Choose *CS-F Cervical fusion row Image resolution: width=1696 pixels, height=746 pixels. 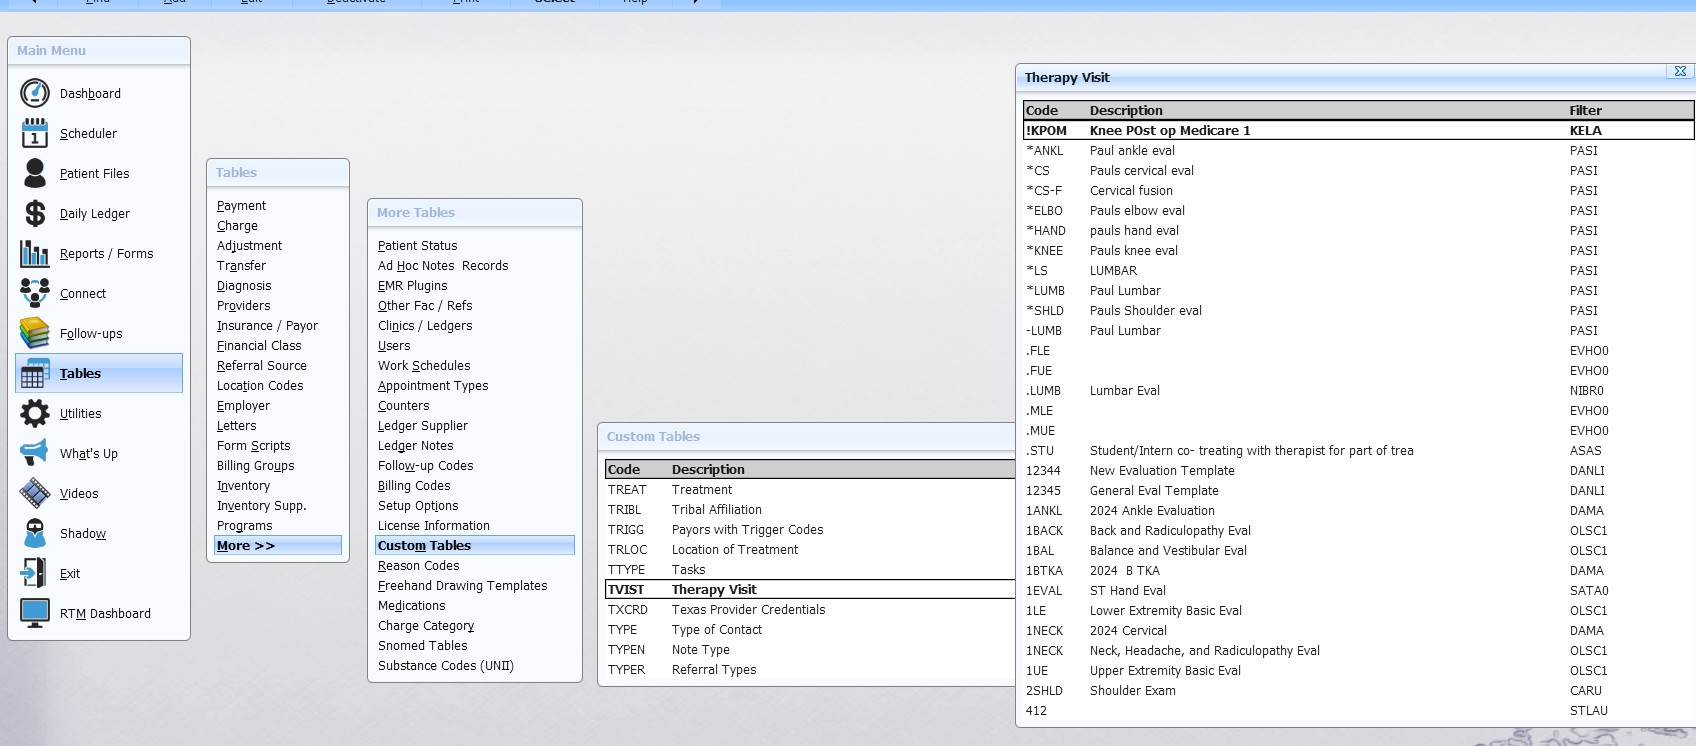click(x=1359, y=190)
